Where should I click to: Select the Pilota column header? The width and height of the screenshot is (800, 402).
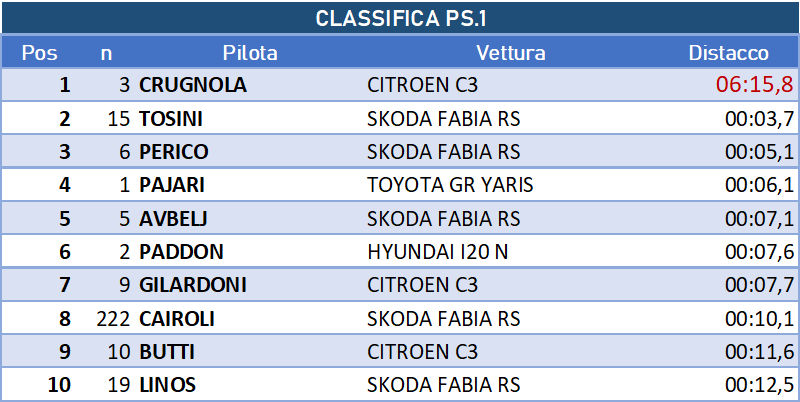(250, 53)
